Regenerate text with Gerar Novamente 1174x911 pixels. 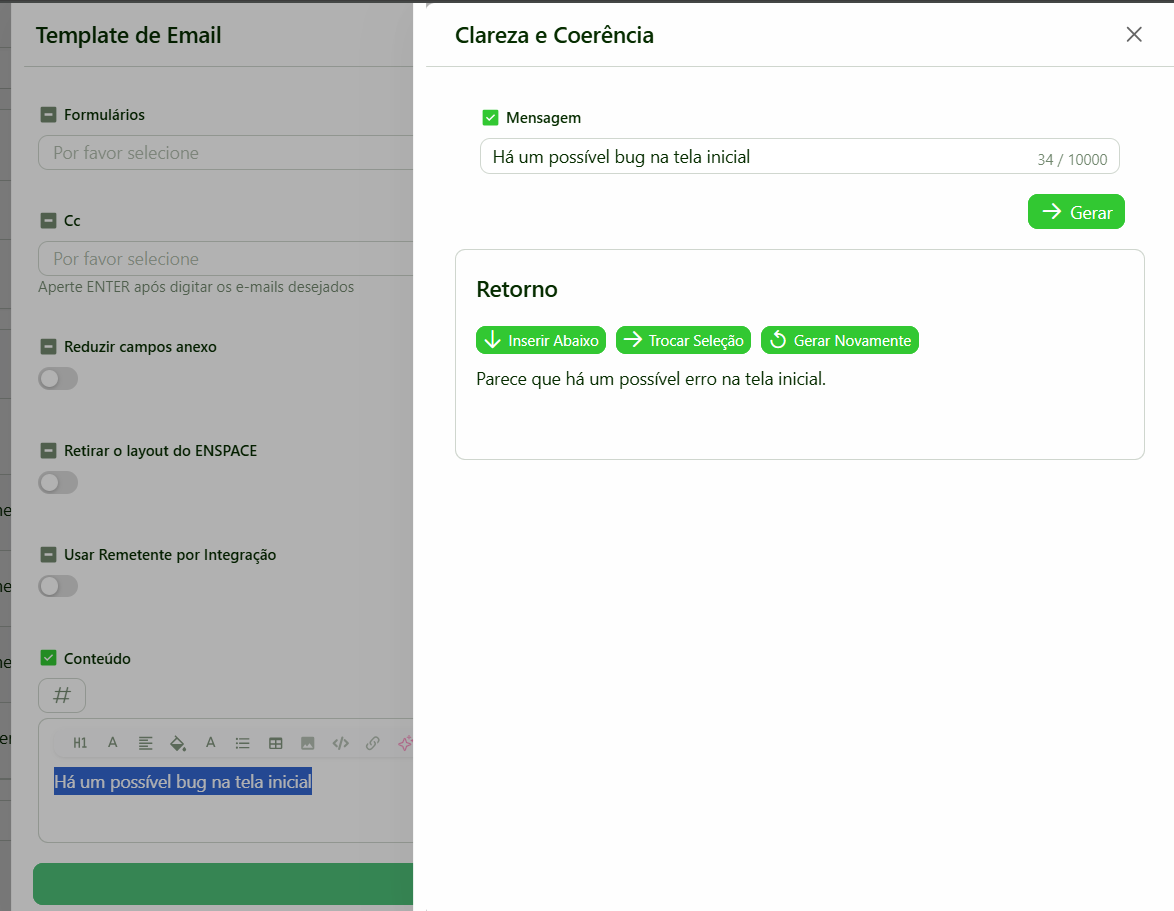pos(840,340)
